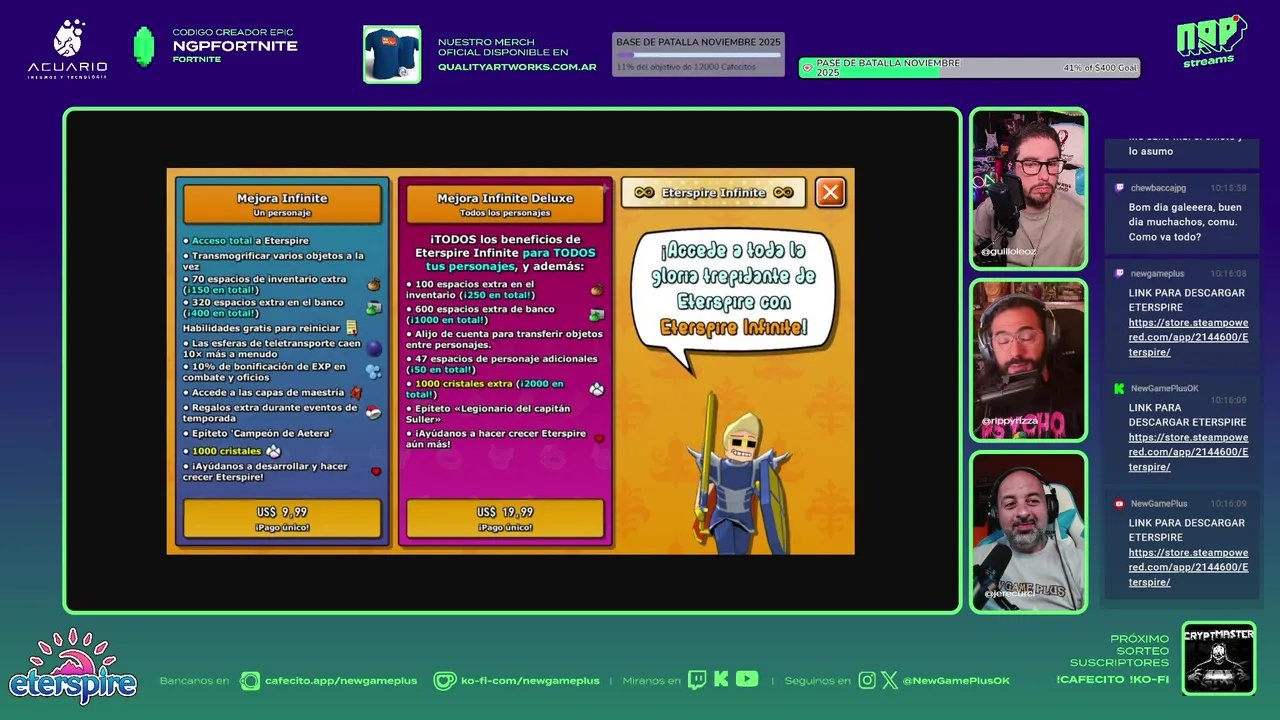Click the NGPFORTNITE creator code text
1280x720 pixels.
click(x=235, y=46)
